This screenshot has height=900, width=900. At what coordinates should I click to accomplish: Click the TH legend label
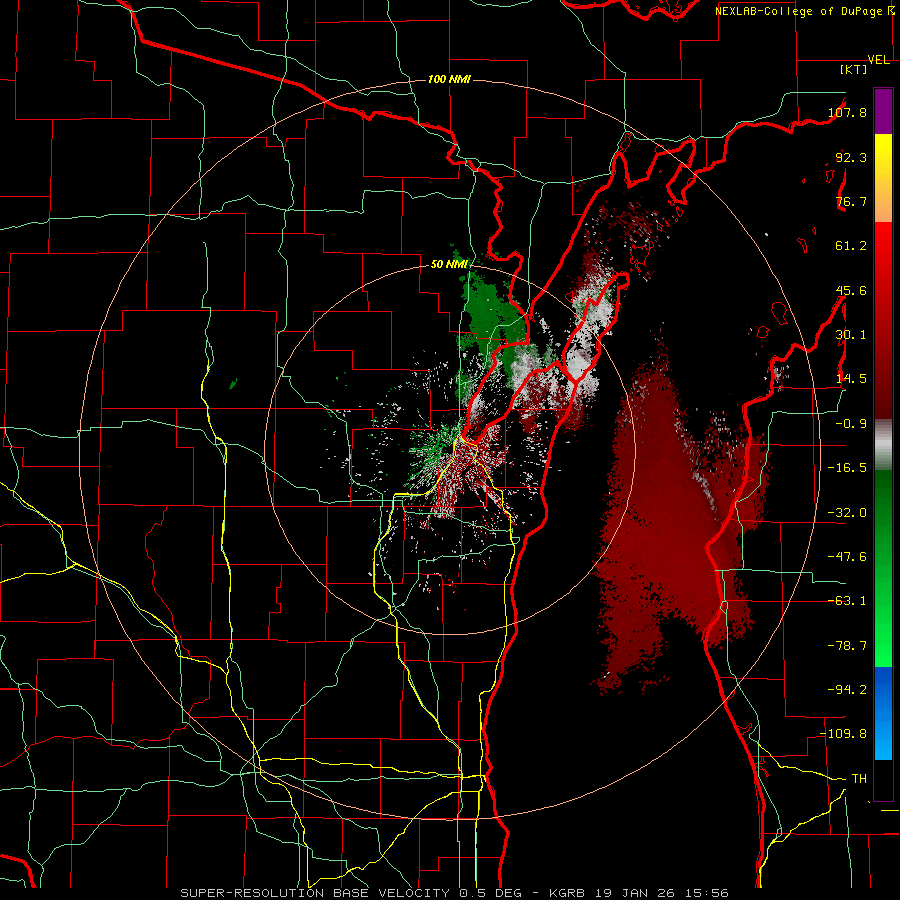click(859, 779)
